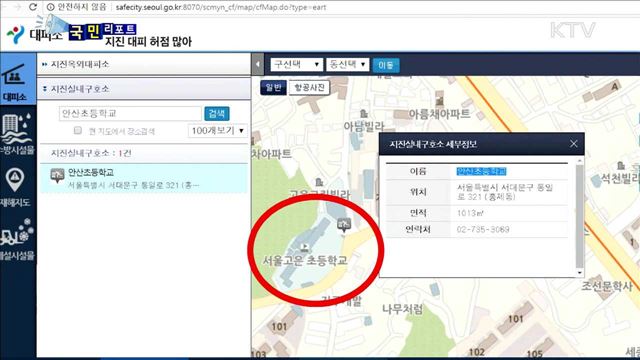This screenshot has height=360, width=640.
Task: Click the Seoul city logo
Action: pyautogui.click(x=15, y=35)
